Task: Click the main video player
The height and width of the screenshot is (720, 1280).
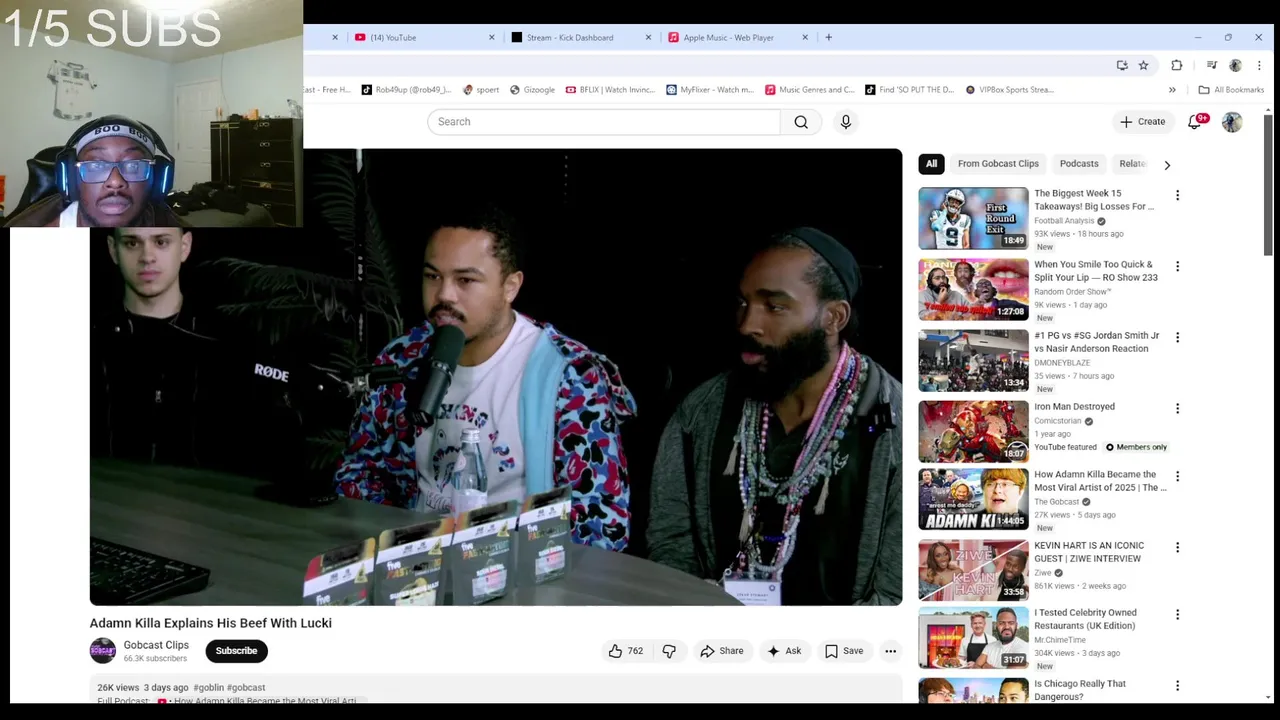Action: (496, 377)
